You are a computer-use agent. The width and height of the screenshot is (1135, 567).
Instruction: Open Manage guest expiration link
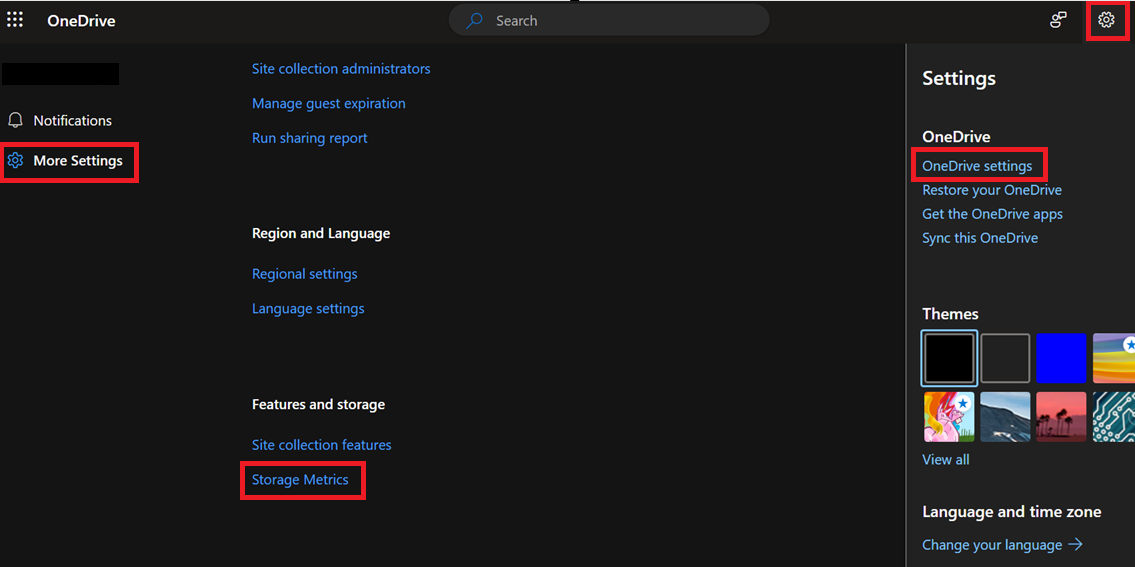tap(329, 104)
